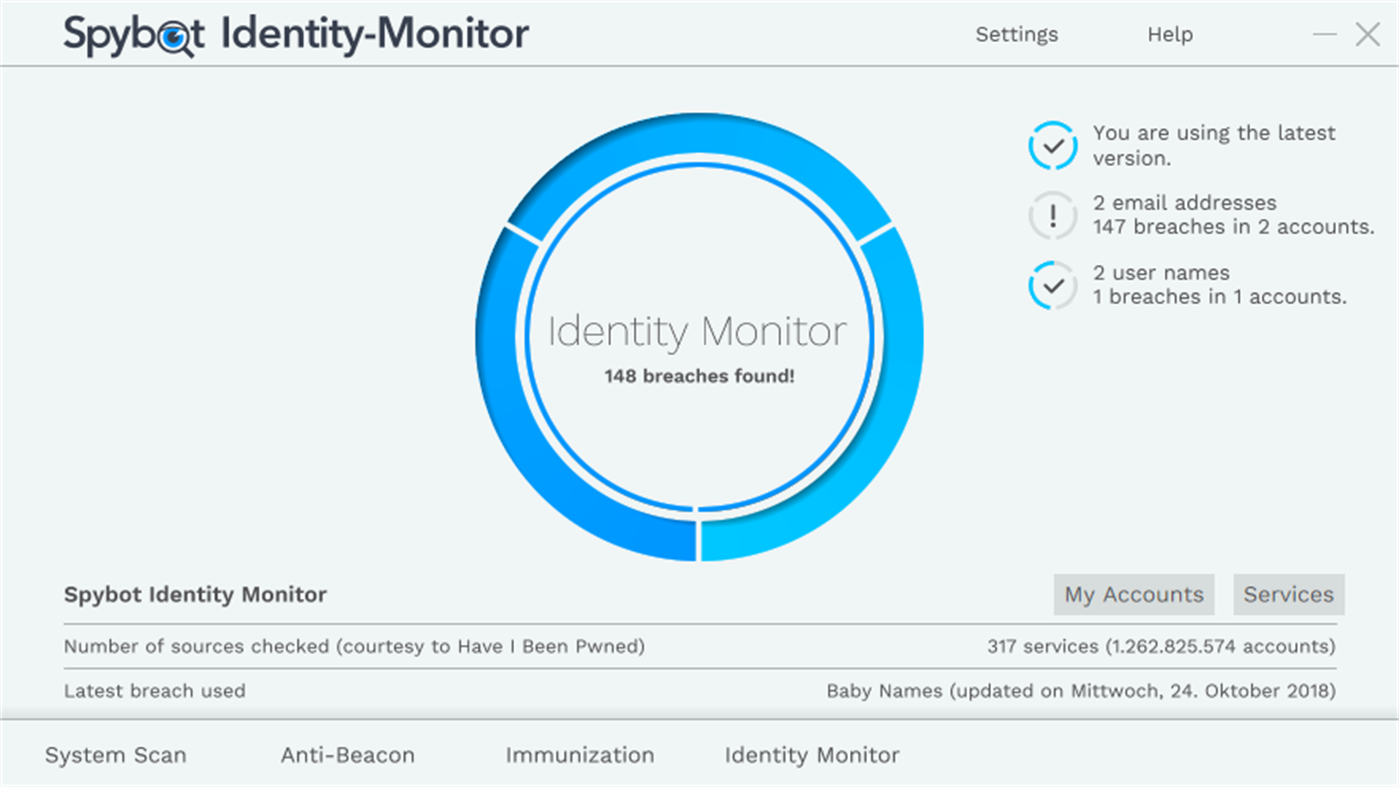The width and height of the screenshot is (1399, 787).
Task: Click the '148 breaches found!' status text
Action: point(697,377)
